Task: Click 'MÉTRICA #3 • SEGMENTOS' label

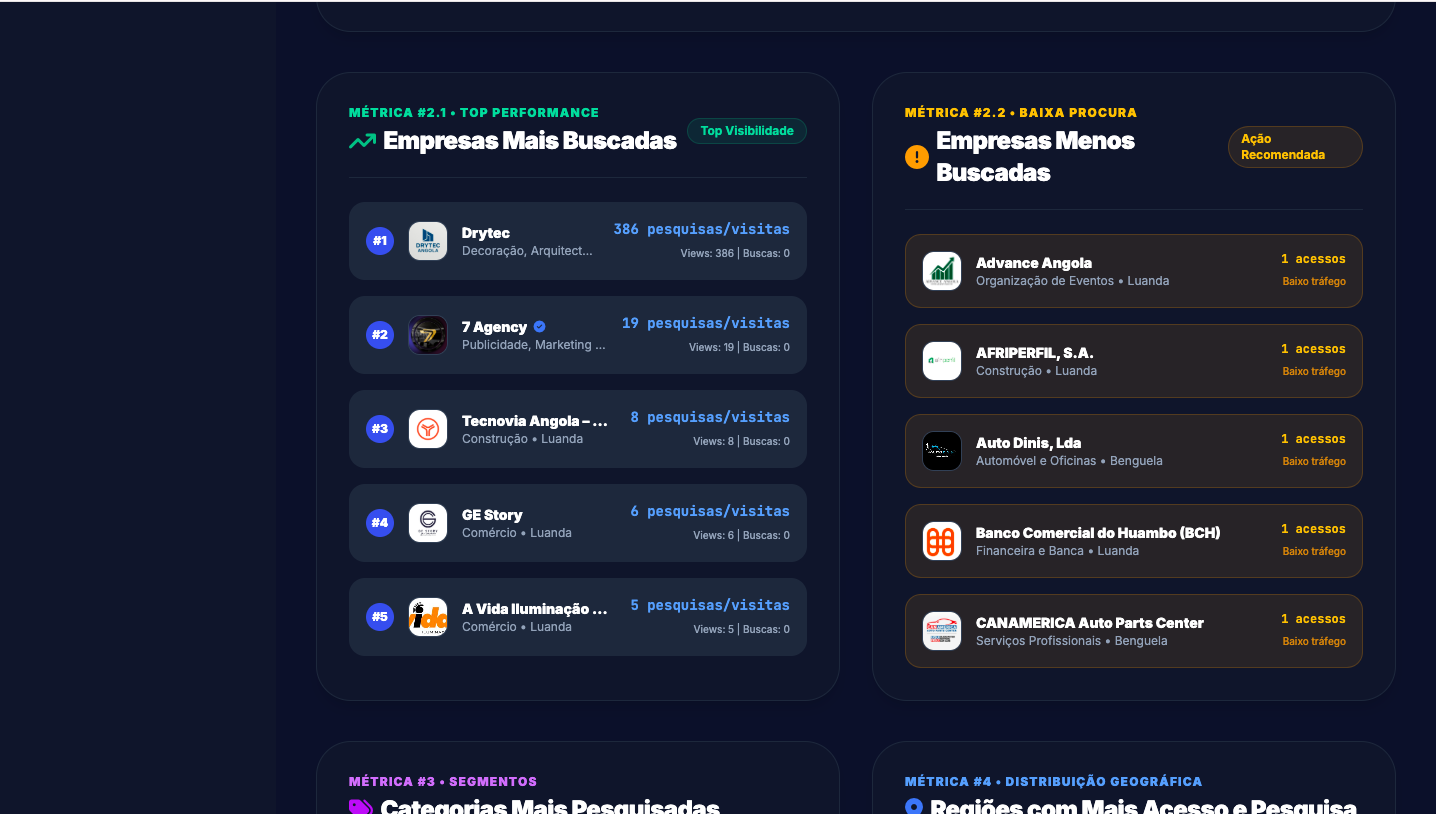Action: tap(443, 782)
